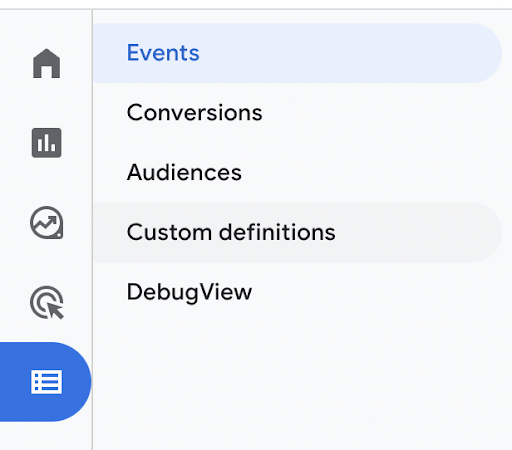Go to the Audiences menu item
The width and height of the screenshot is (512, 450).
[297, 172]
